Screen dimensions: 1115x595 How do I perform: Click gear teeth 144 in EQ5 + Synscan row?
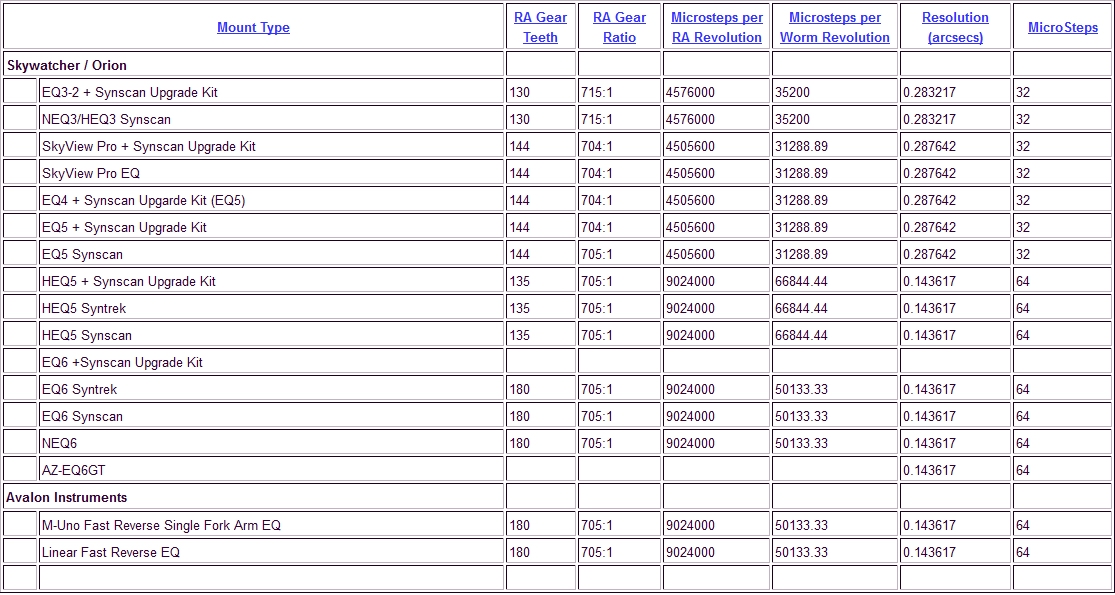click(x=520, y=227)
